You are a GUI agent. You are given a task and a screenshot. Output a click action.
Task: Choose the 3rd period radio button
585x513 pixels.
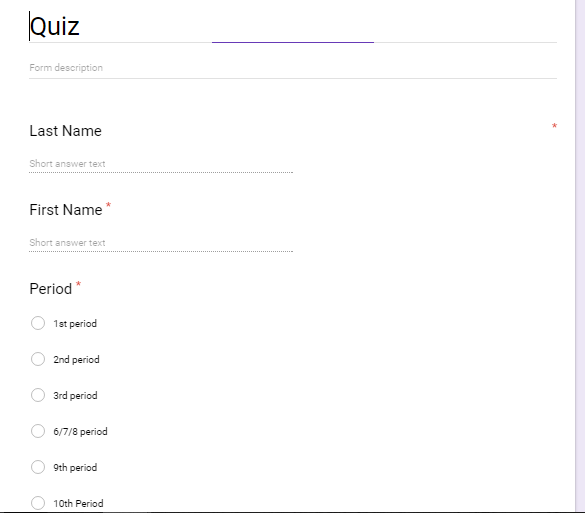point(38,395)
